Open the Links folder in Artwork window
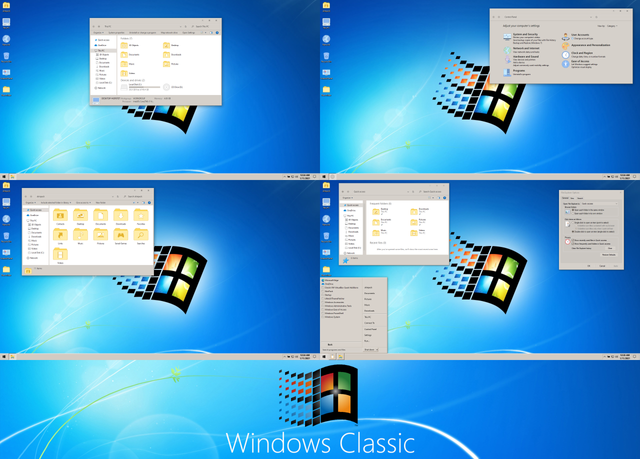Image resolution: width=640 pixels, height=459 pixels. pos(60,237)
